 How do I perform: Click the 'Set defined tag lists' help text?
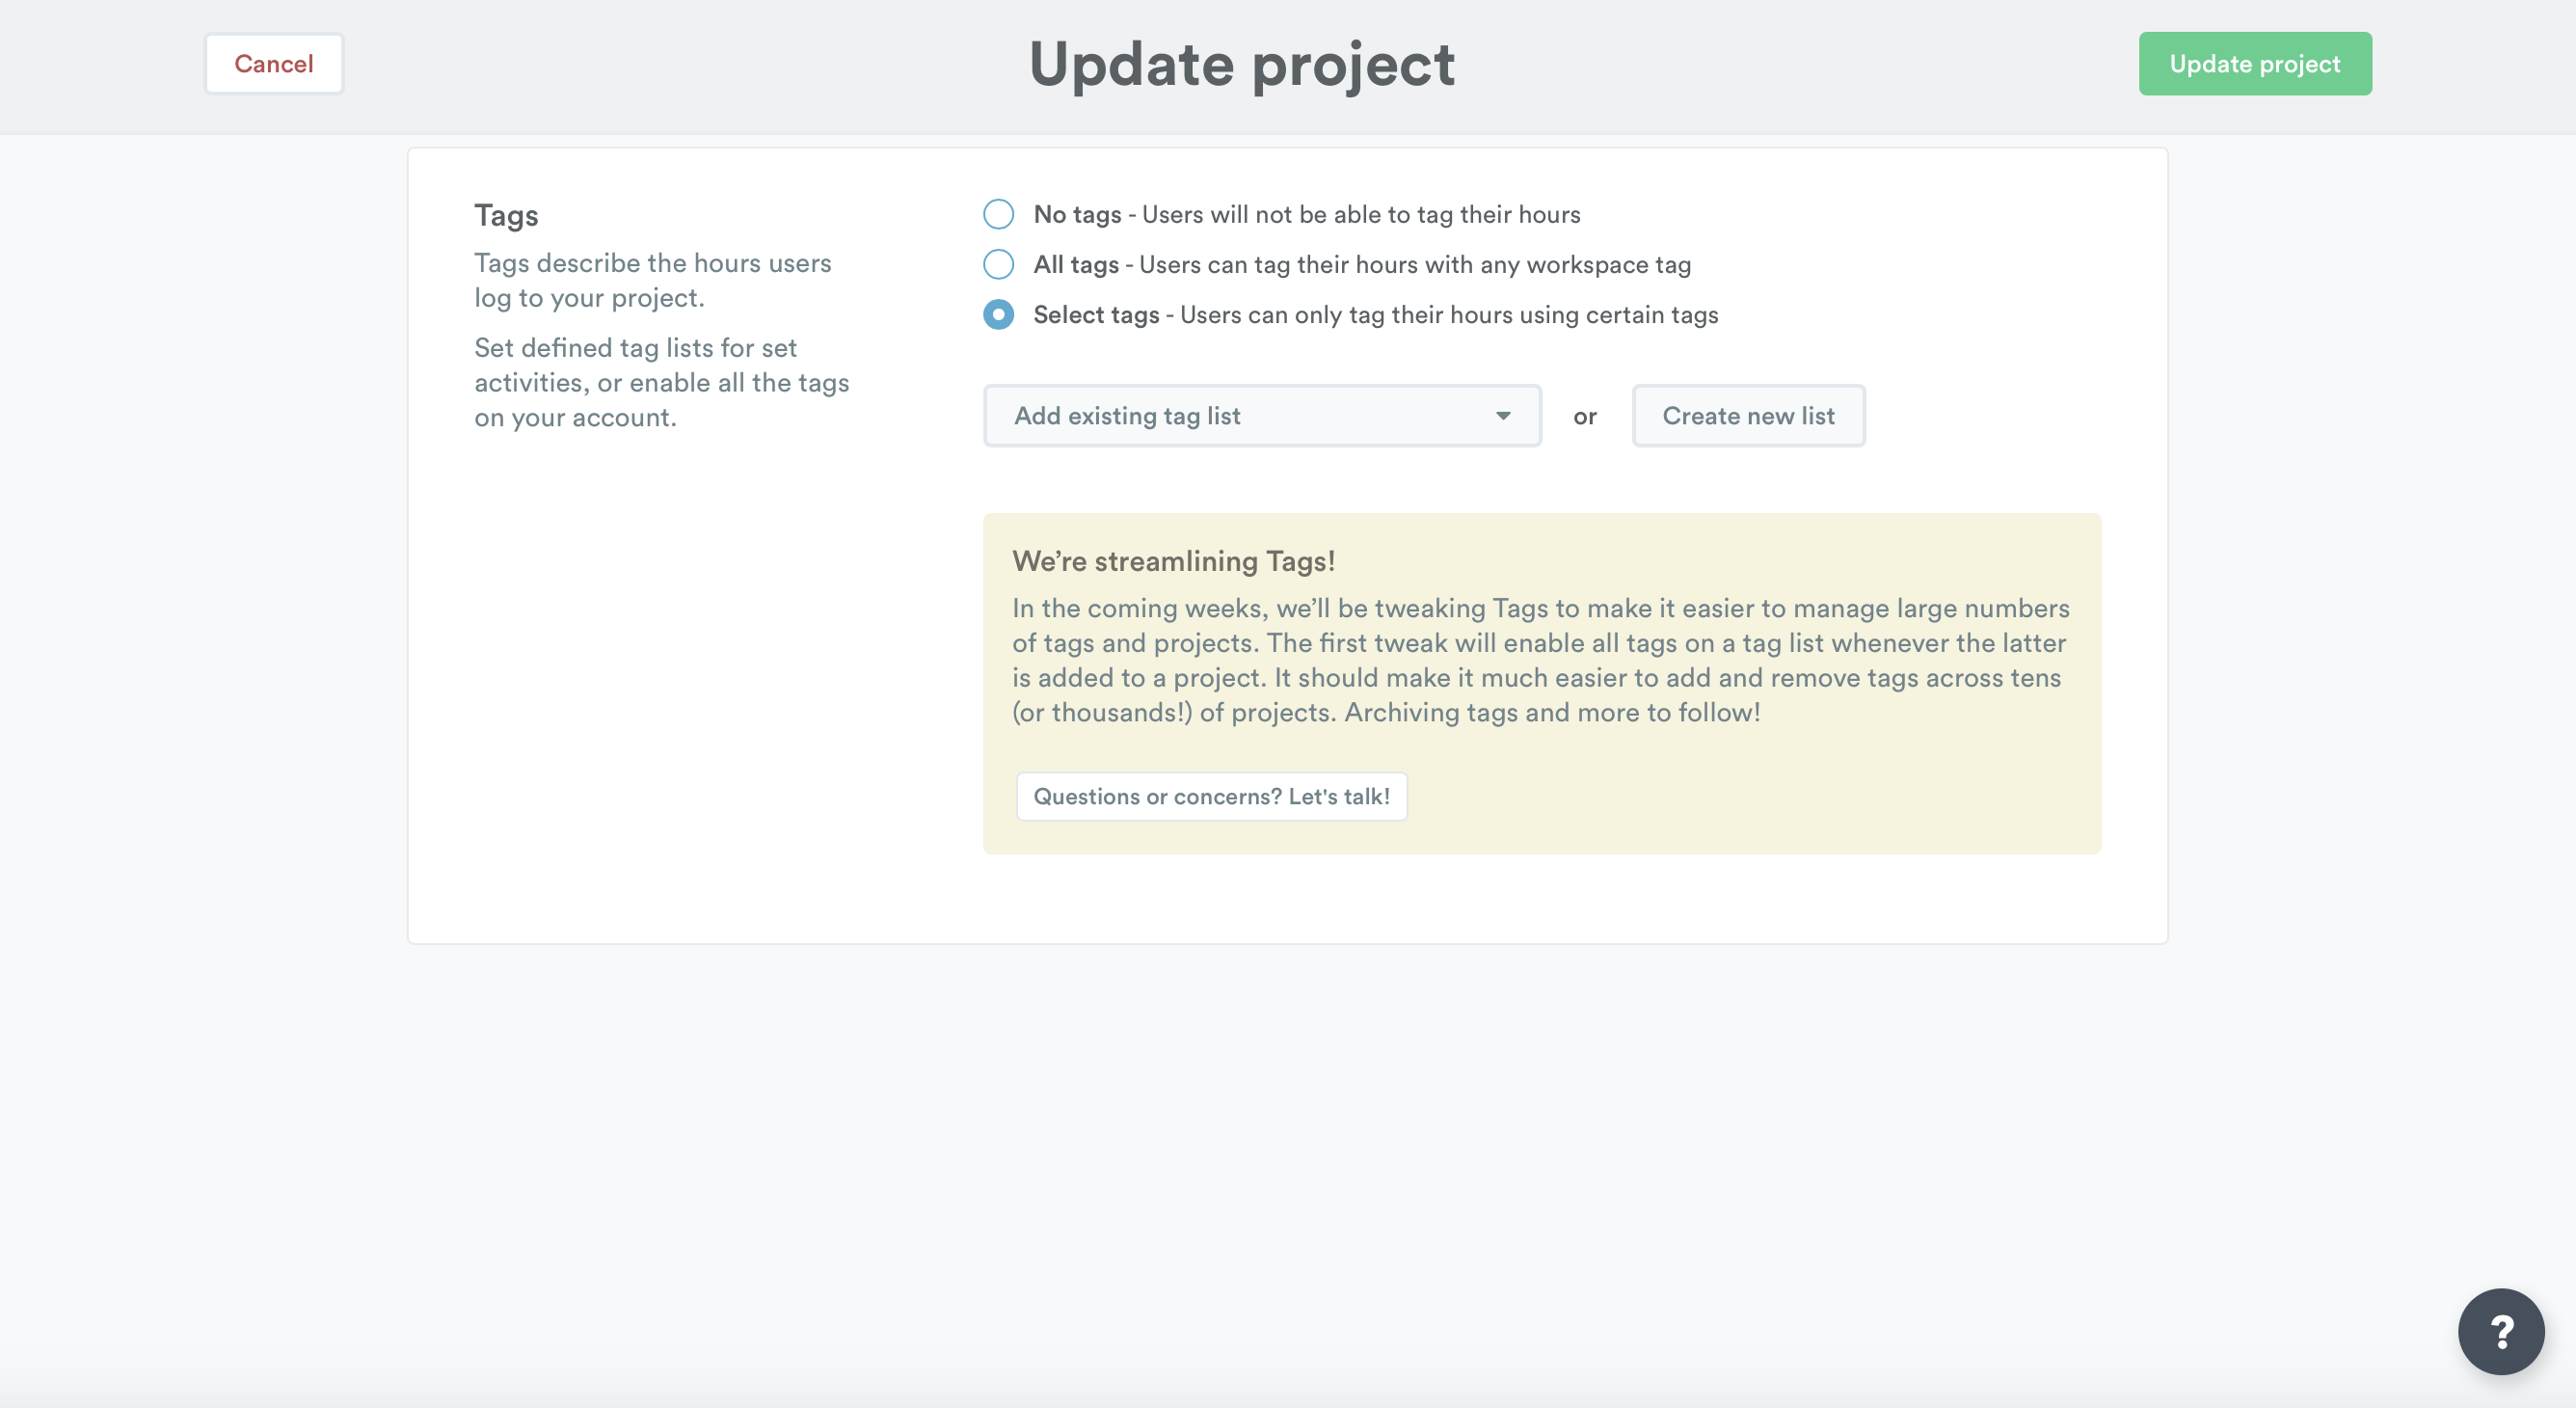(x=661, y=382)
